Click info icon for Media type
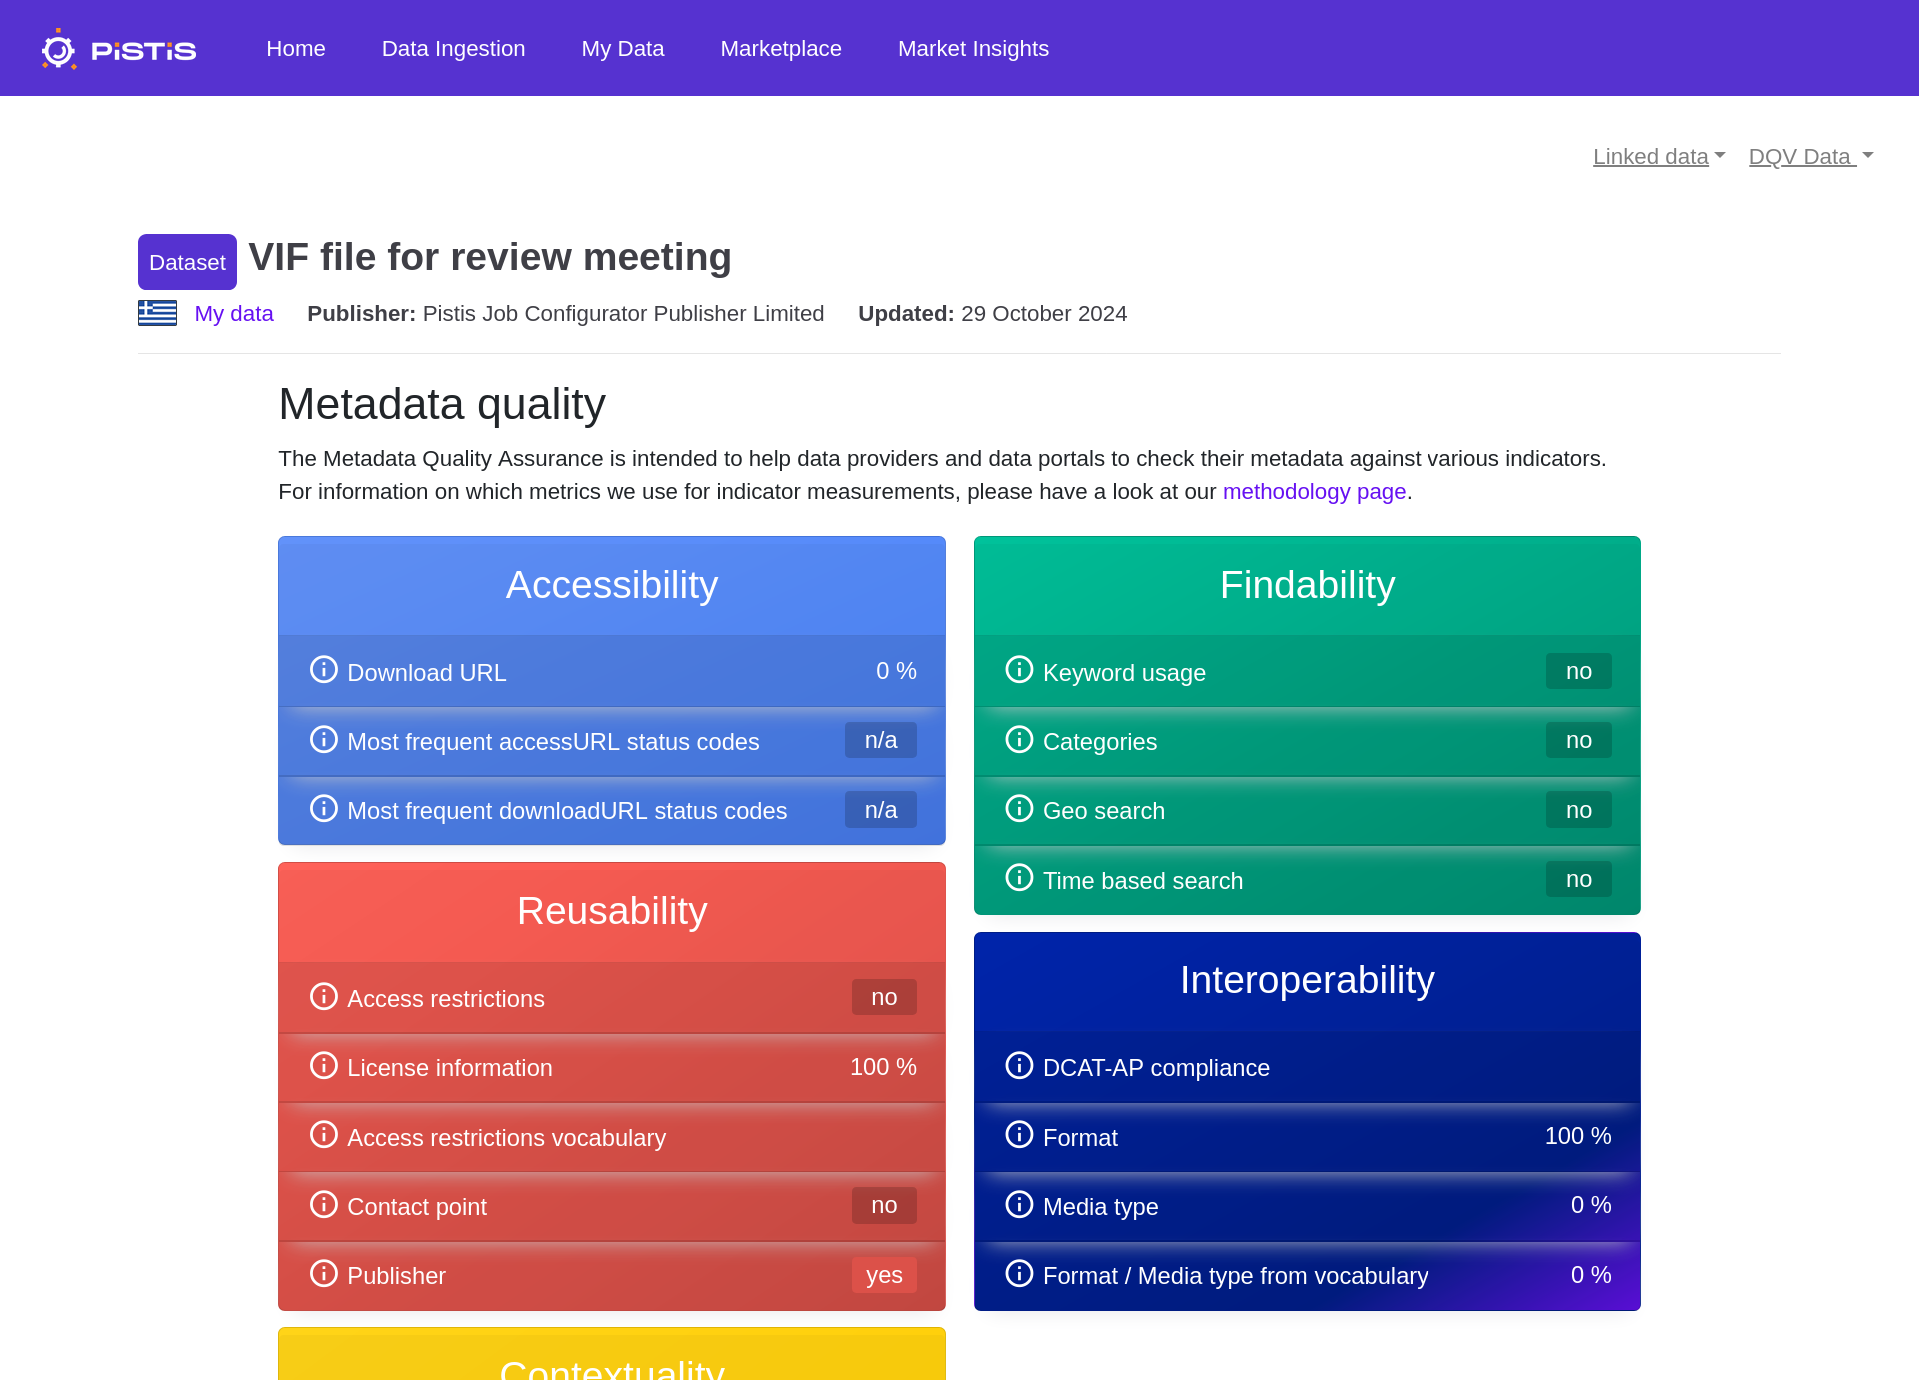Image resolution: width=1920 pixels, height=1380 pixels. pos(1019,1204)
